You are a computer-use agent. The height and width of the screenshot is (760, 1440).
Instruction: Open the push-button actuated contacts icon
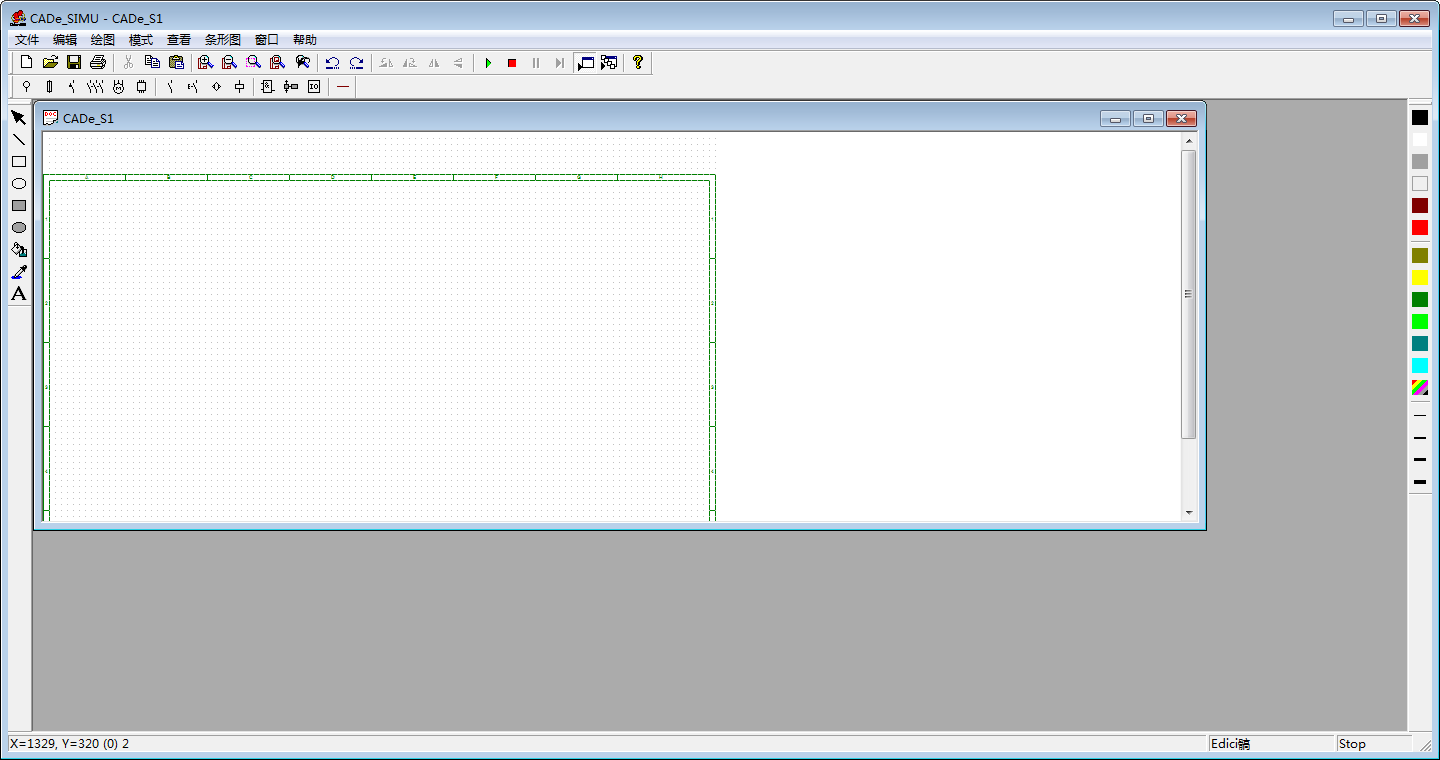click(x=193, y=87)
